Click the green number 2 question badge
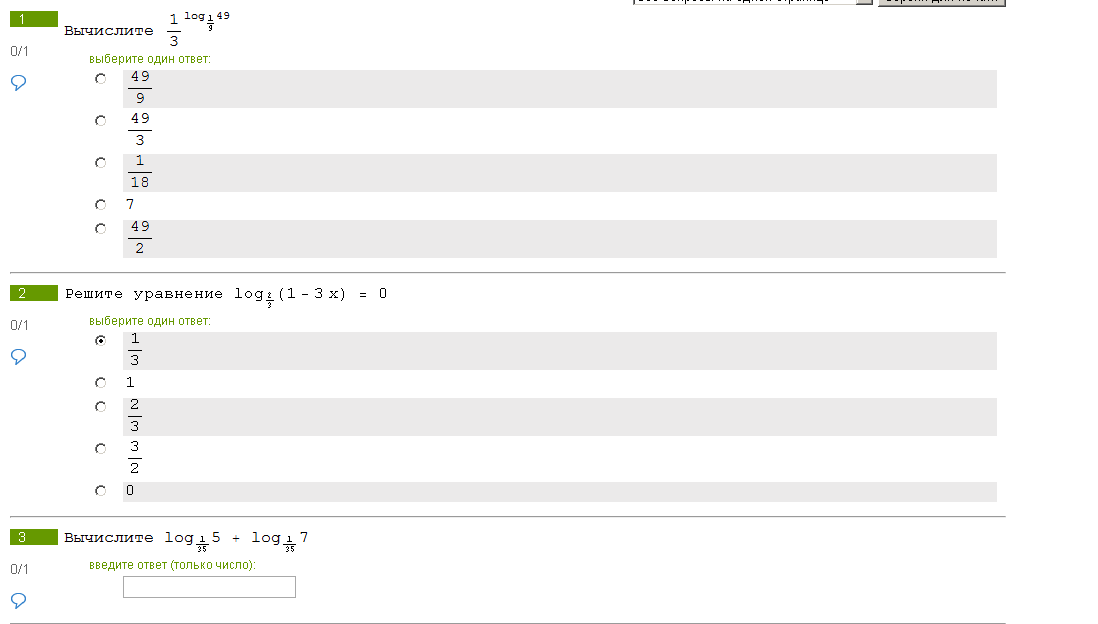This screenshot has height=624, width=1098. pos(34,293)
